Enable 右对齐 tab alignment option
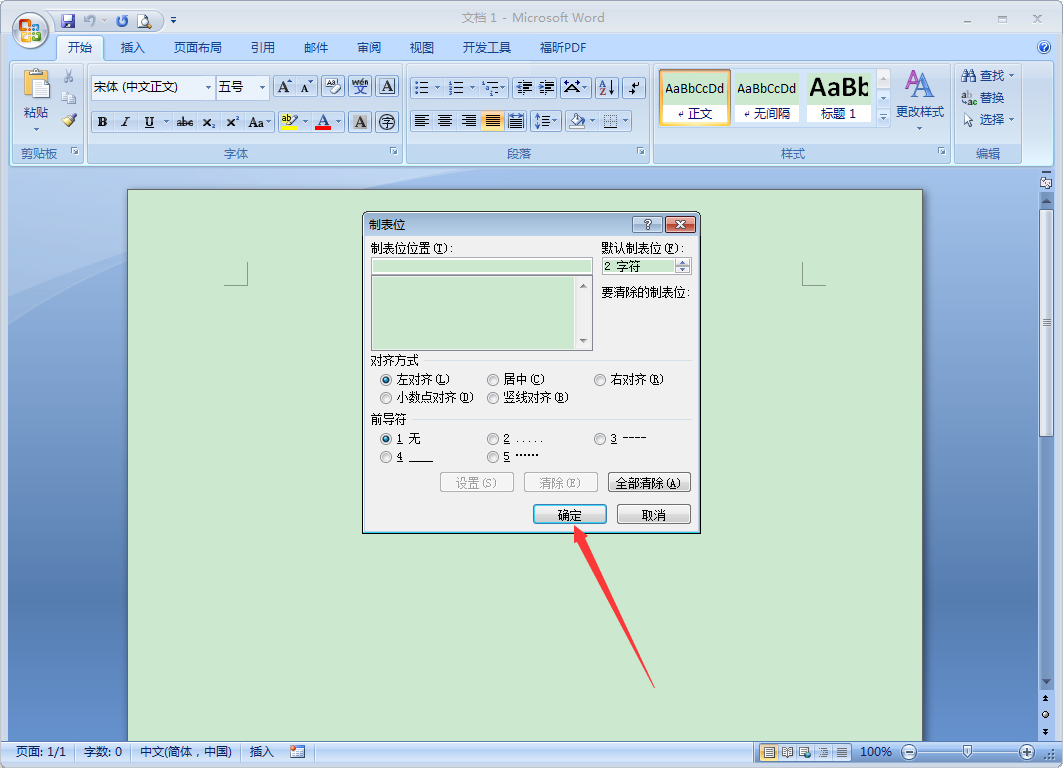The height and width of the screenshot is (768, 1063). click(x=600, y=379)
